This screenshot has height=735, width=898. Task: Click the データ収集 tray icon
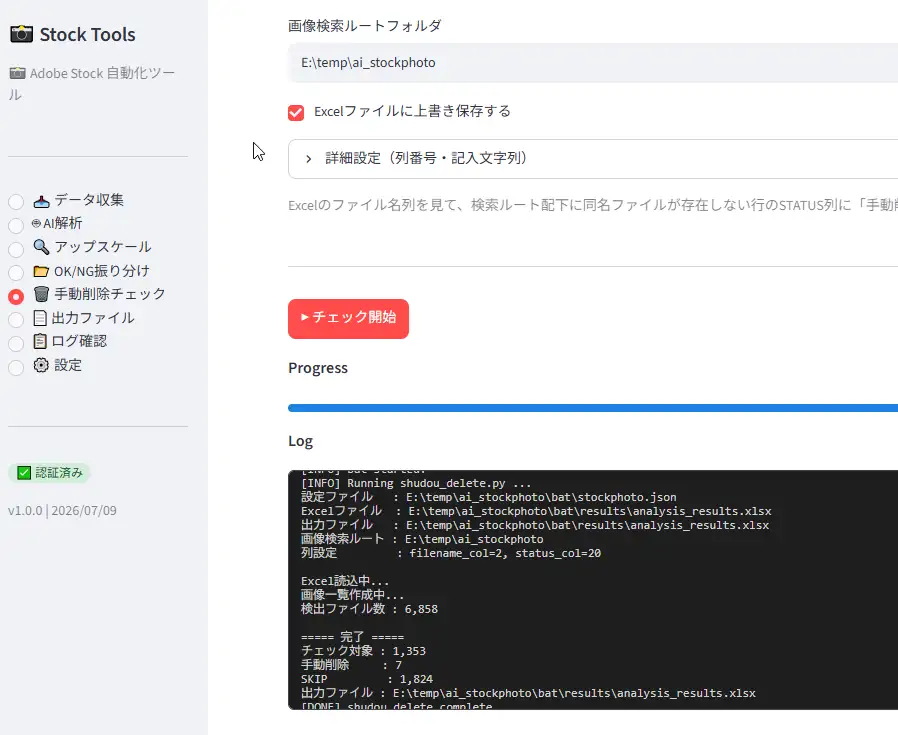[41, 201]
